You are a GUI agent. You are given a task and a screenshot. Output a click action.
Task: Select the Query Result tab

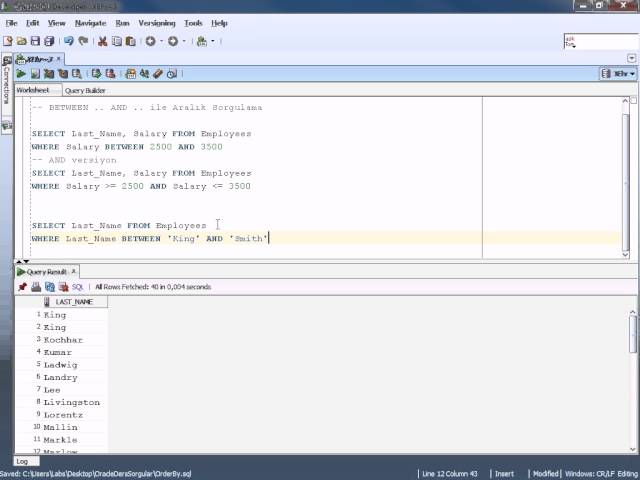coord(47,272)
